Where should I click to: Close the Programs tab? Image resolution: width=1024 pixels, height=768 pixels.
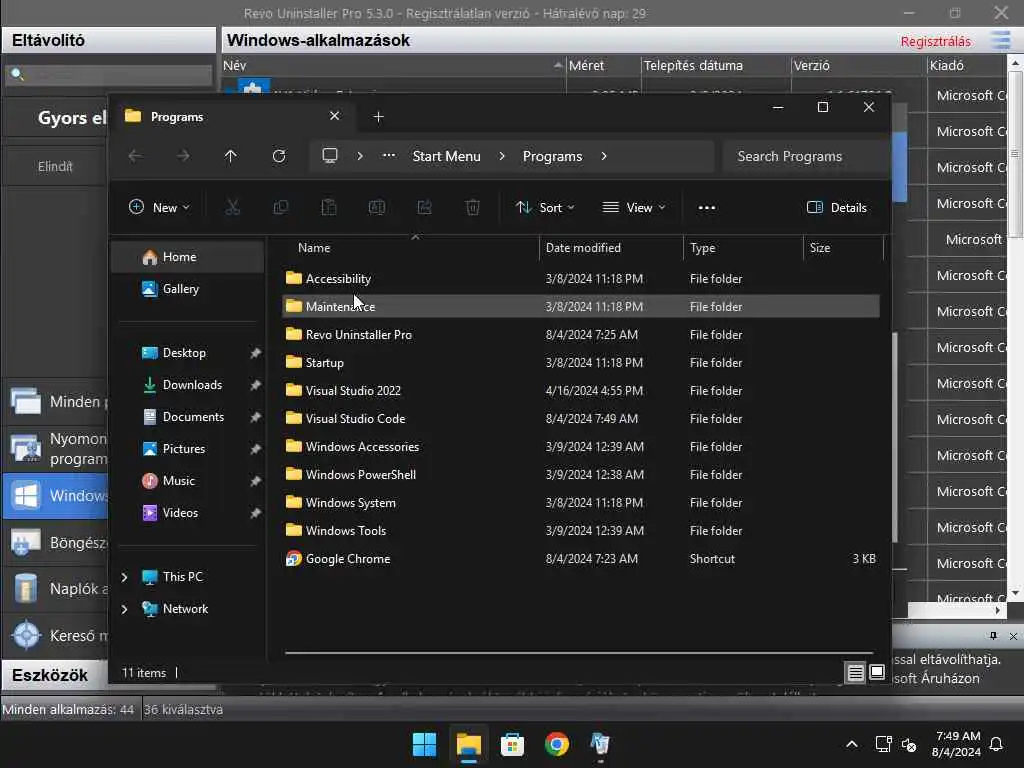(334, 116)
